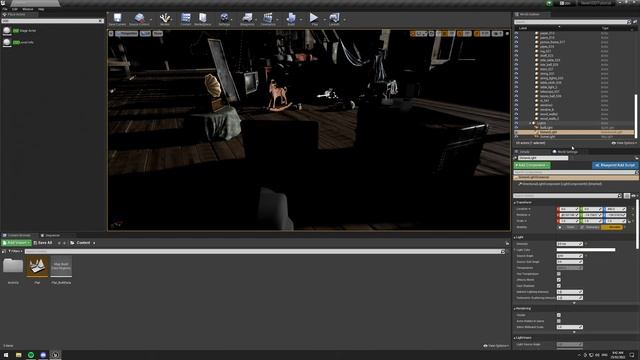Open the Show flags dropdown
Image resolution: width=640 pixels, height=360 pixels.
click(x=158, y=33)
